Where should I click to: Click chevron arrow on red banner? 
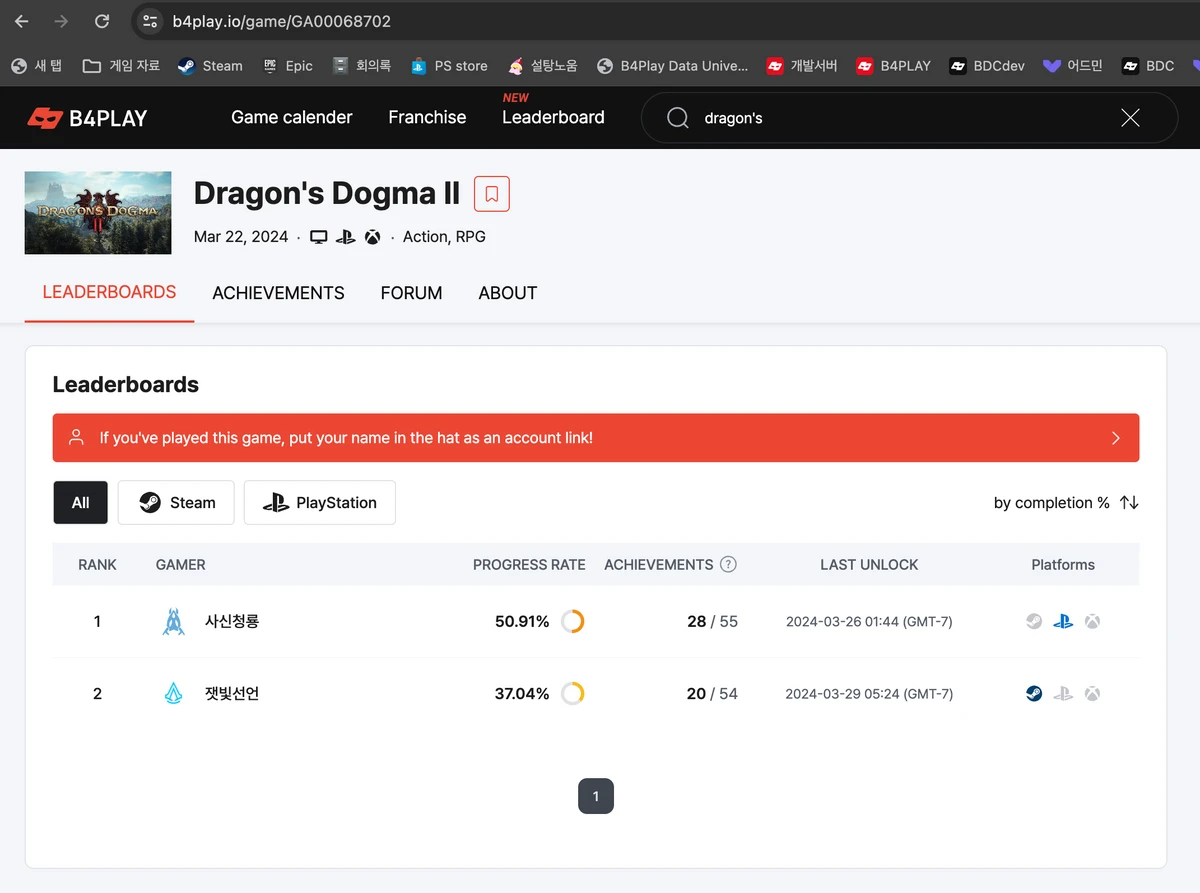pos(1116,438)
